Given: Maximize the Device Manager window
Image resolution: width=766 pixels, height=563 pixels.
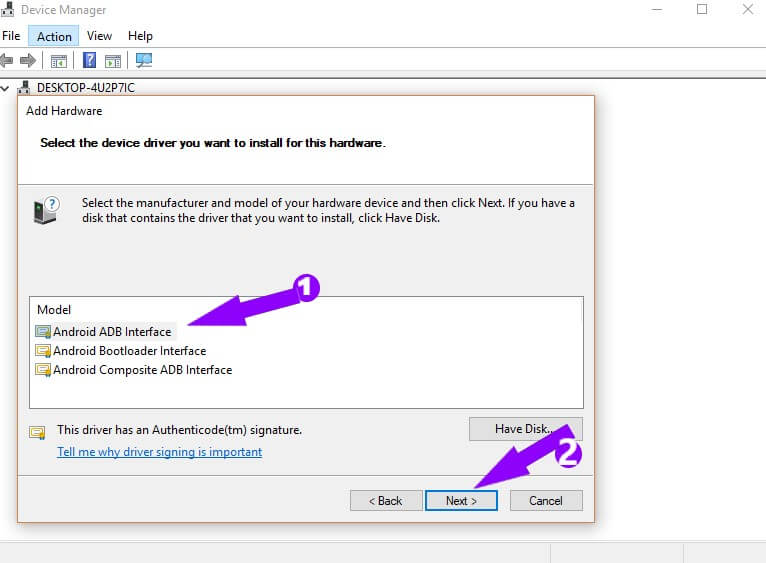Looking at the screenshot, I should (702, 9).
